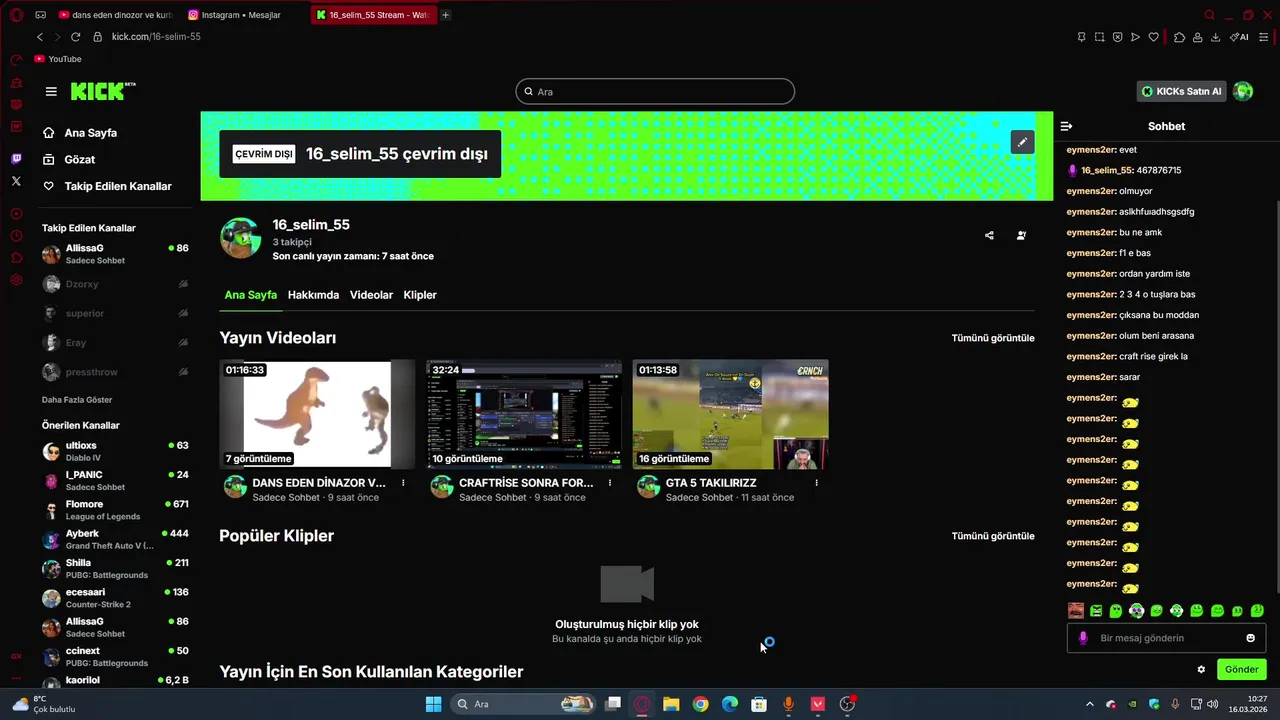The width and height of the screenshot is (1280, 720).
Task: Open site info padlock icon
Action: 98,37
